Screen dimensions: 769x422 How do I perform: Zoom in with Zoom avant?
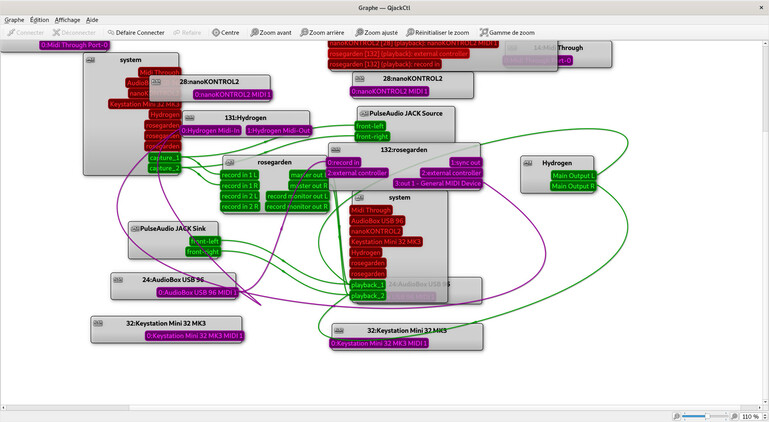coord(271,32)
